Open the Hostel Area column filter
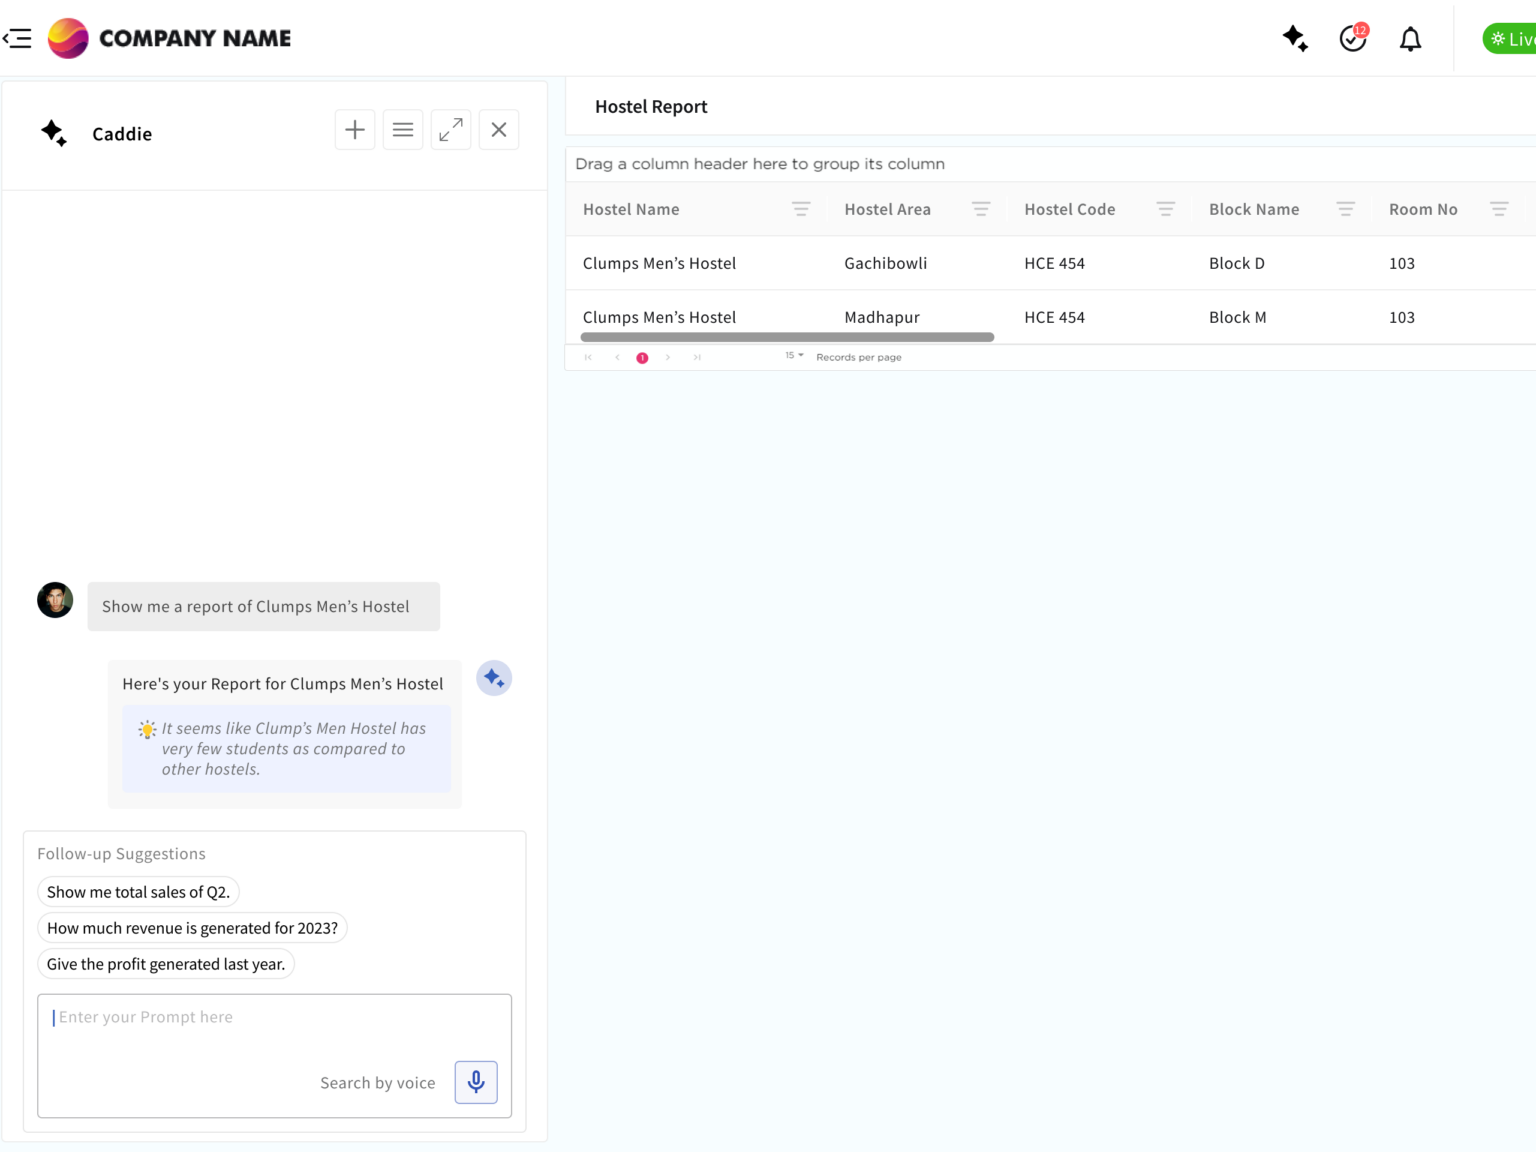The image size is (1536, 1152). pyautogui.click(x=981, y=209)
